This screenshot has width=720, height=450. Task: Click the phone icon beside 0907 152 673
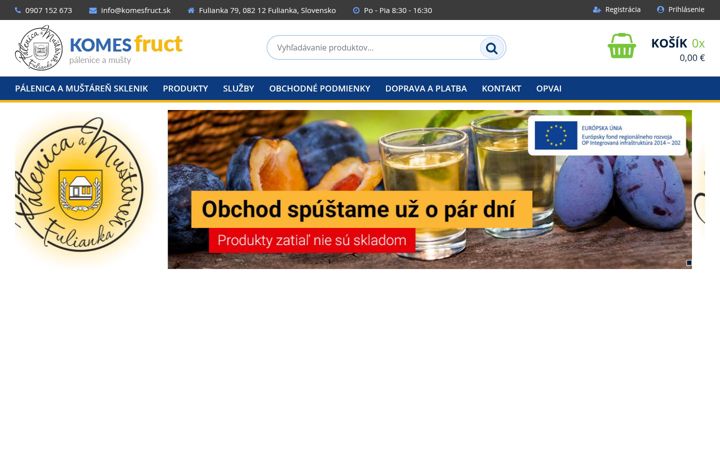point(18,10)
